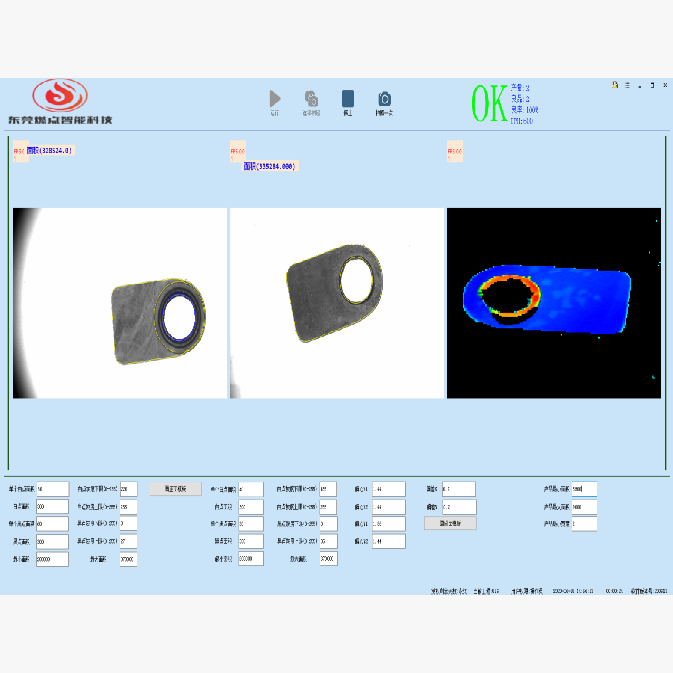Click the camera settings icon in toolbar
This screenshot has height=673, width=673.
coord(311,99)
